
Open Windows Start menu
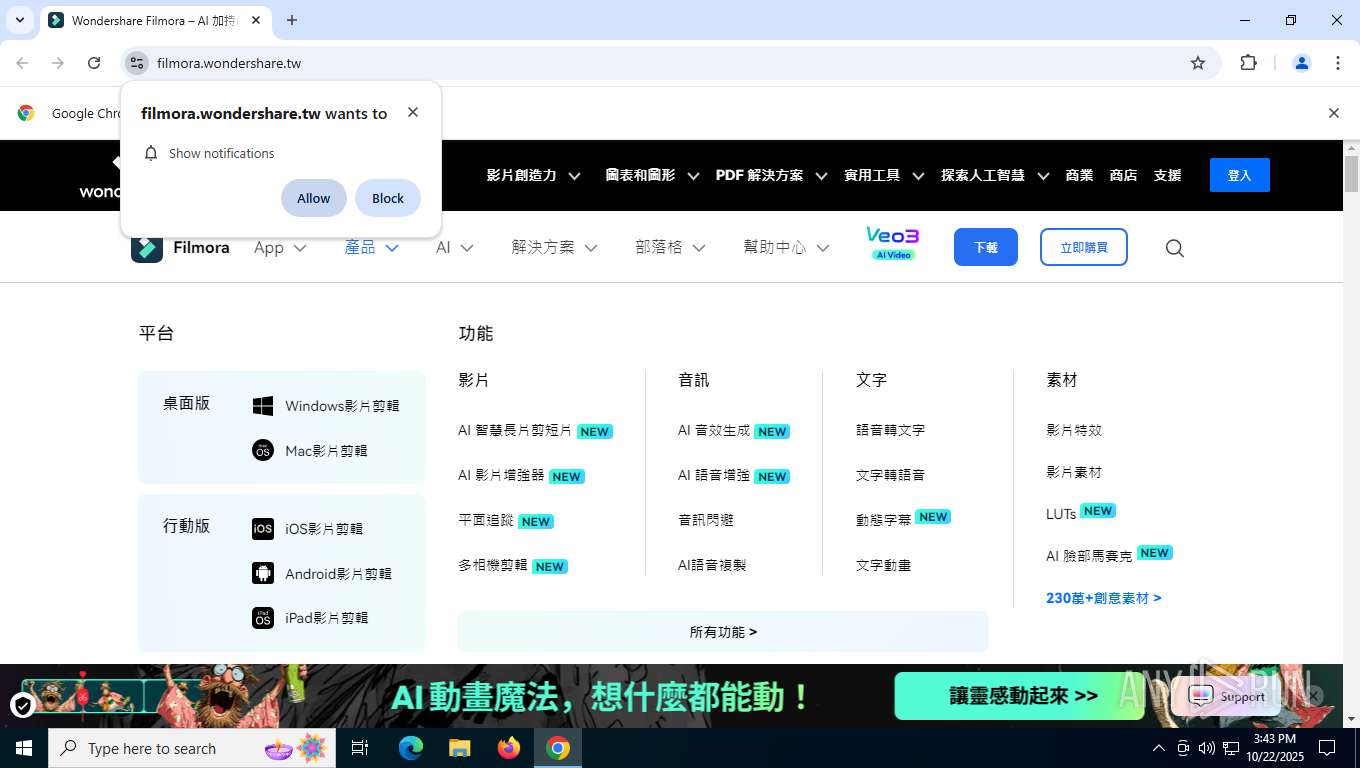point(23,748)
